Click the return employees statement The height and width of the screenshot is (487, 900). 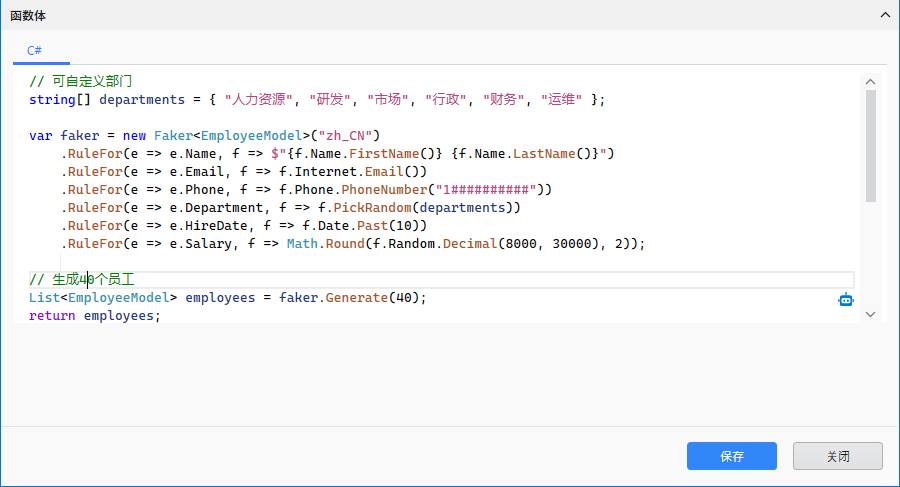click(x=93, y=316)
